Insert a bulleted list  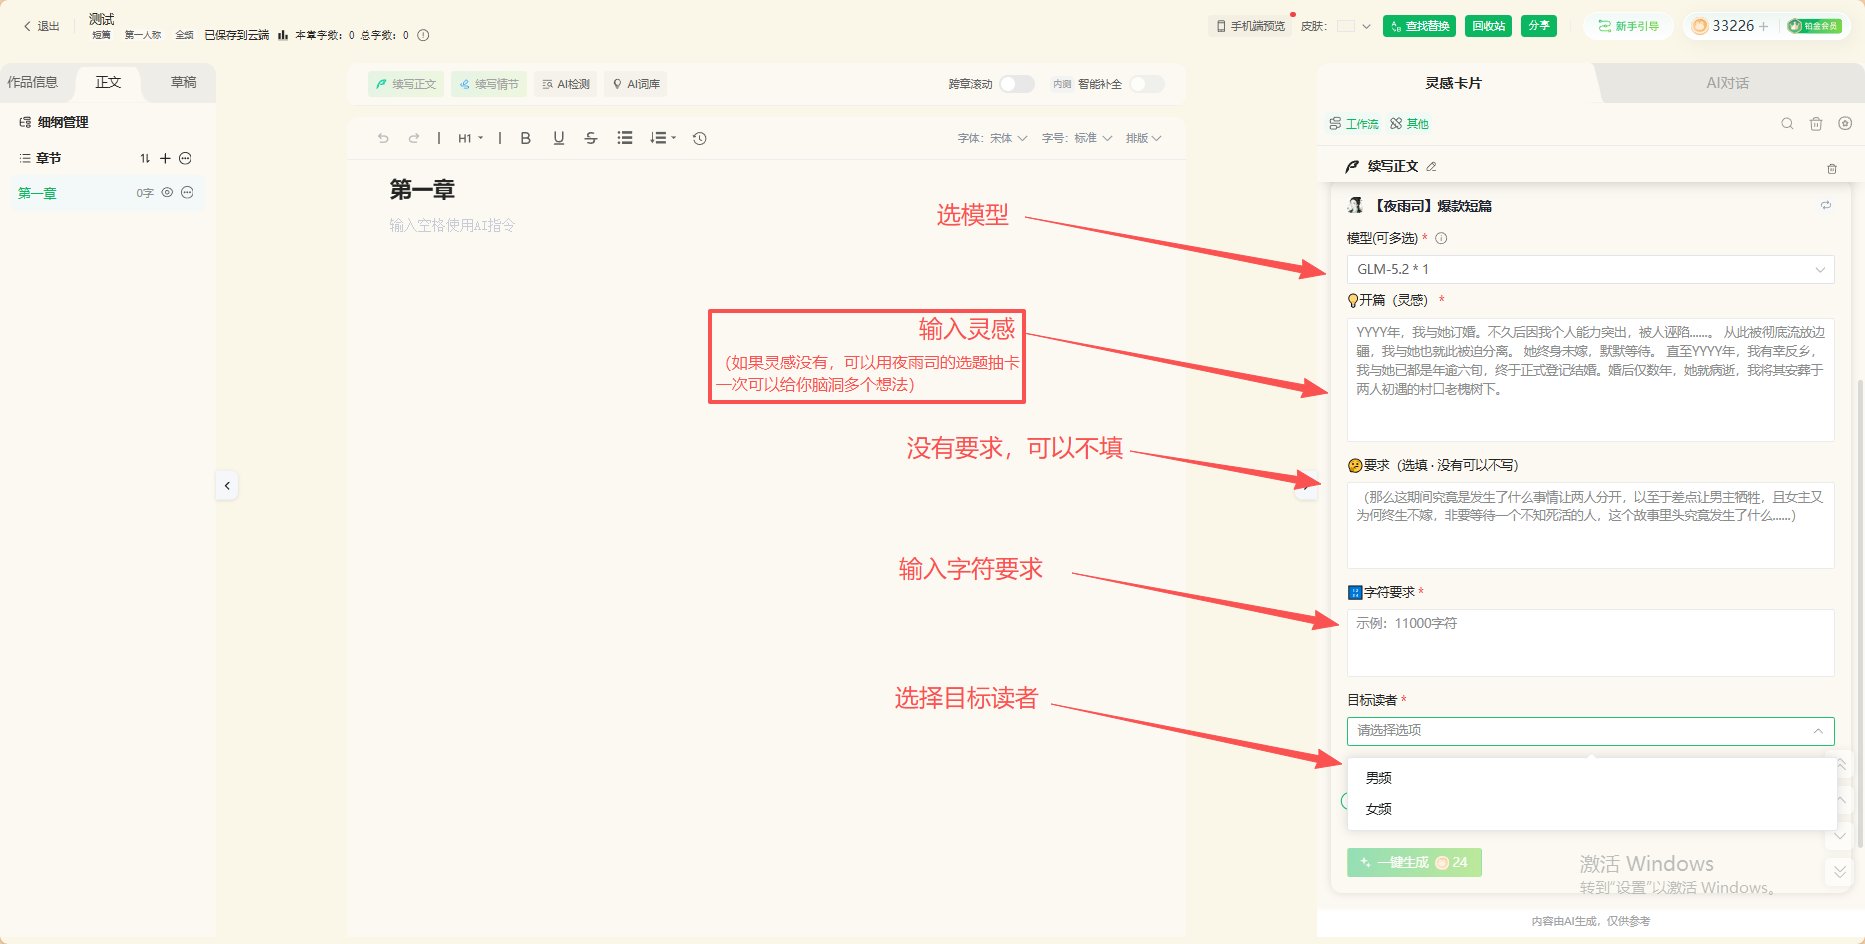coord(625,138)
